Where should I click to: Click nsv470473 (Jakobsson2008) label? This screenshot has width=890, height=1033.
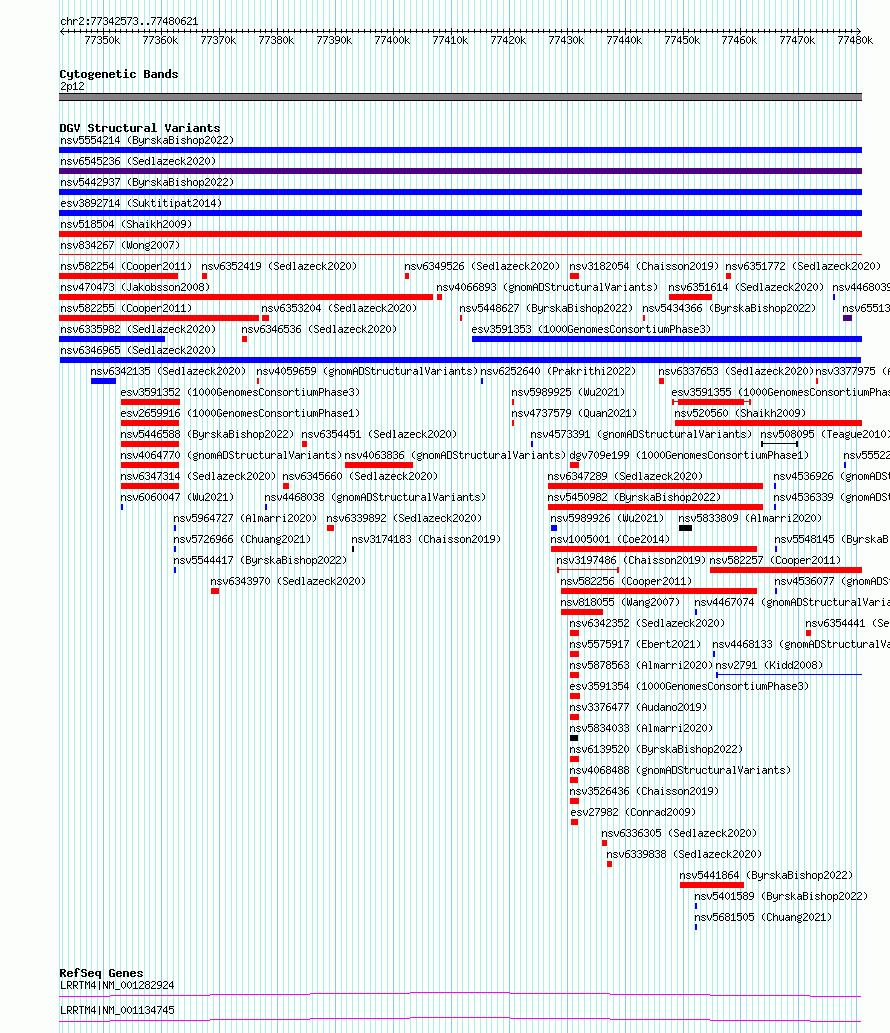coord(135,288)
